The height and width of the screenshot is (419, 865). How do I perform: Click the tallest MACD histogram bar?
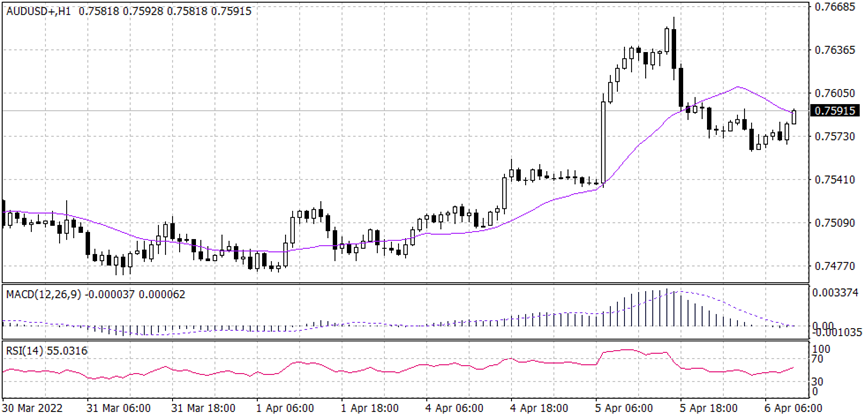tap(672, 308)
